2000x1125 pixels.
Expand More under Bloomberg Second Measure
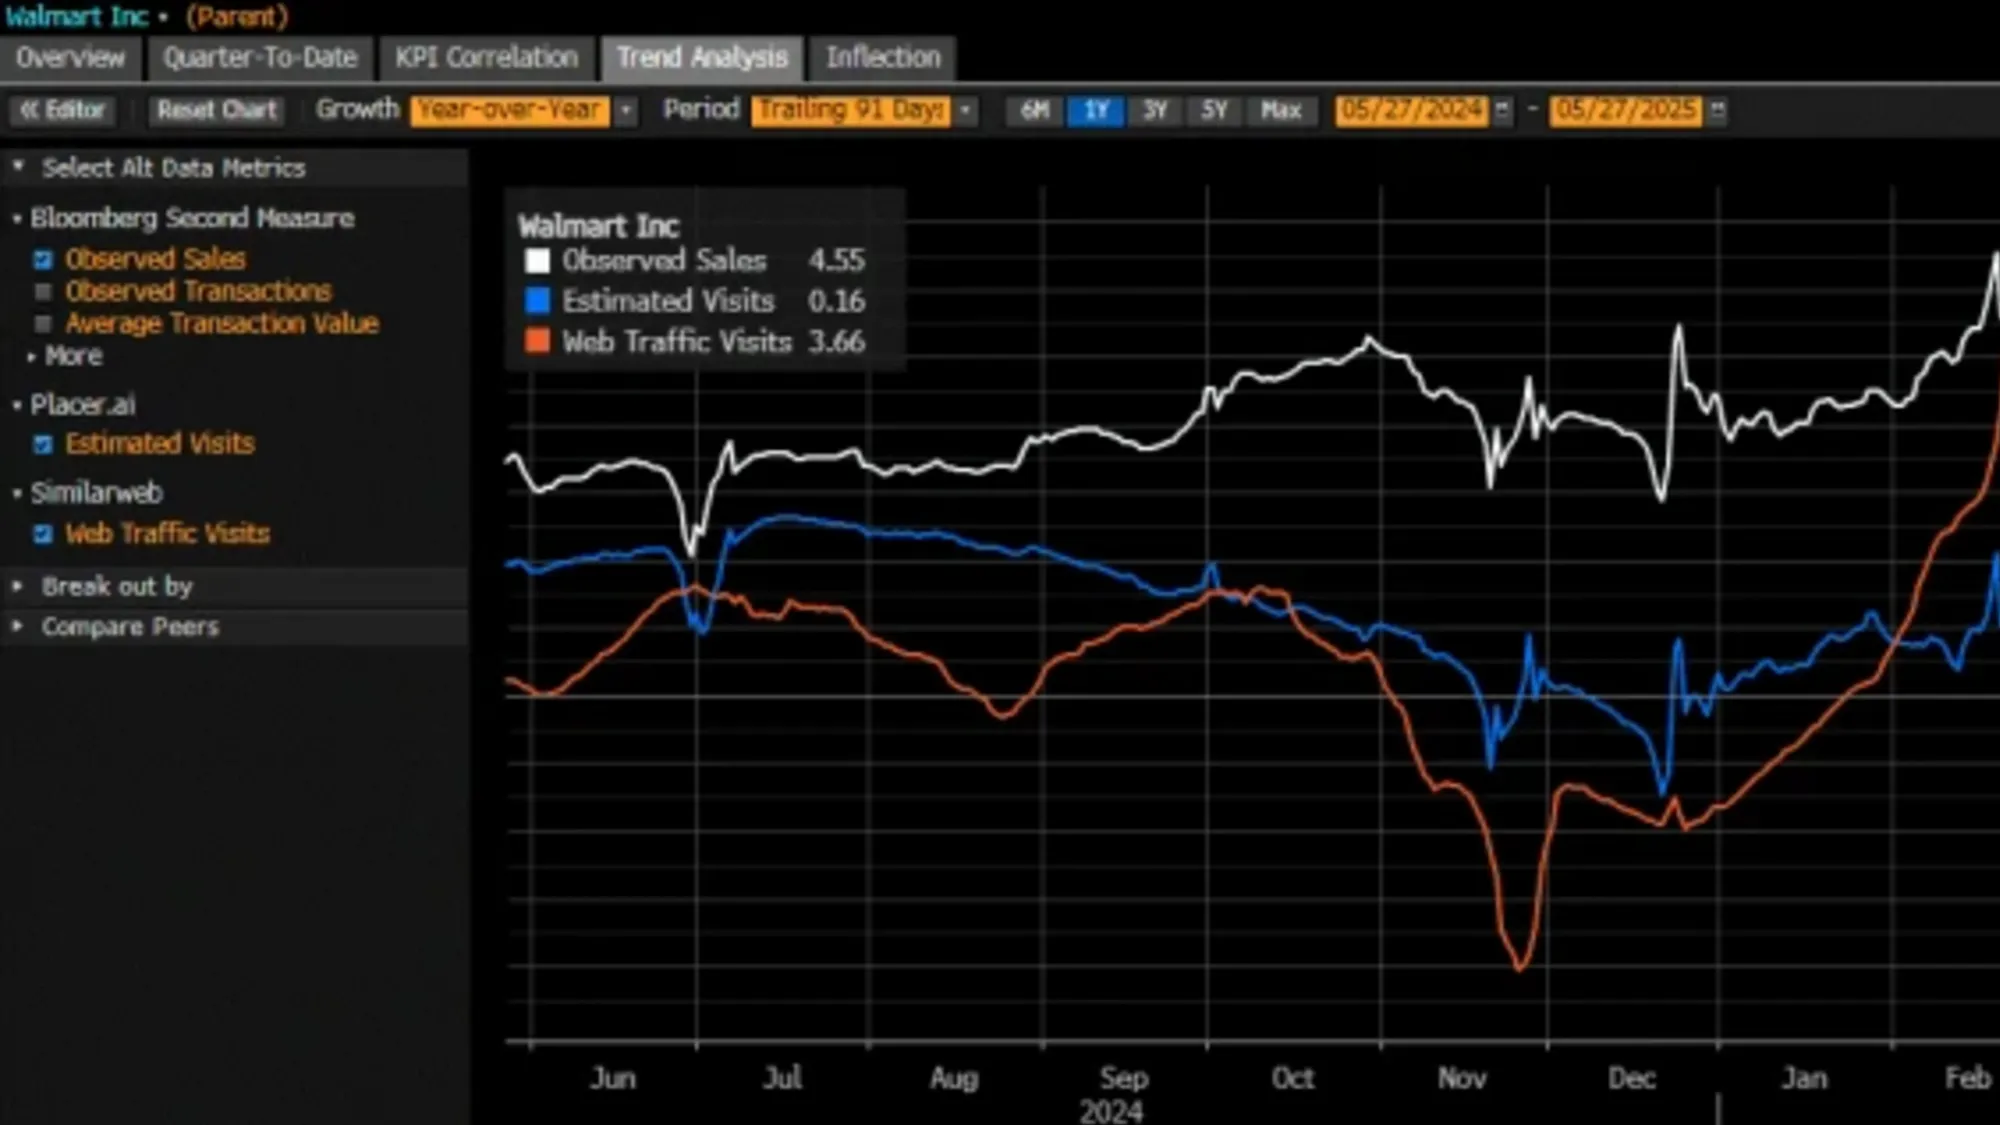[x=72, y=356]
